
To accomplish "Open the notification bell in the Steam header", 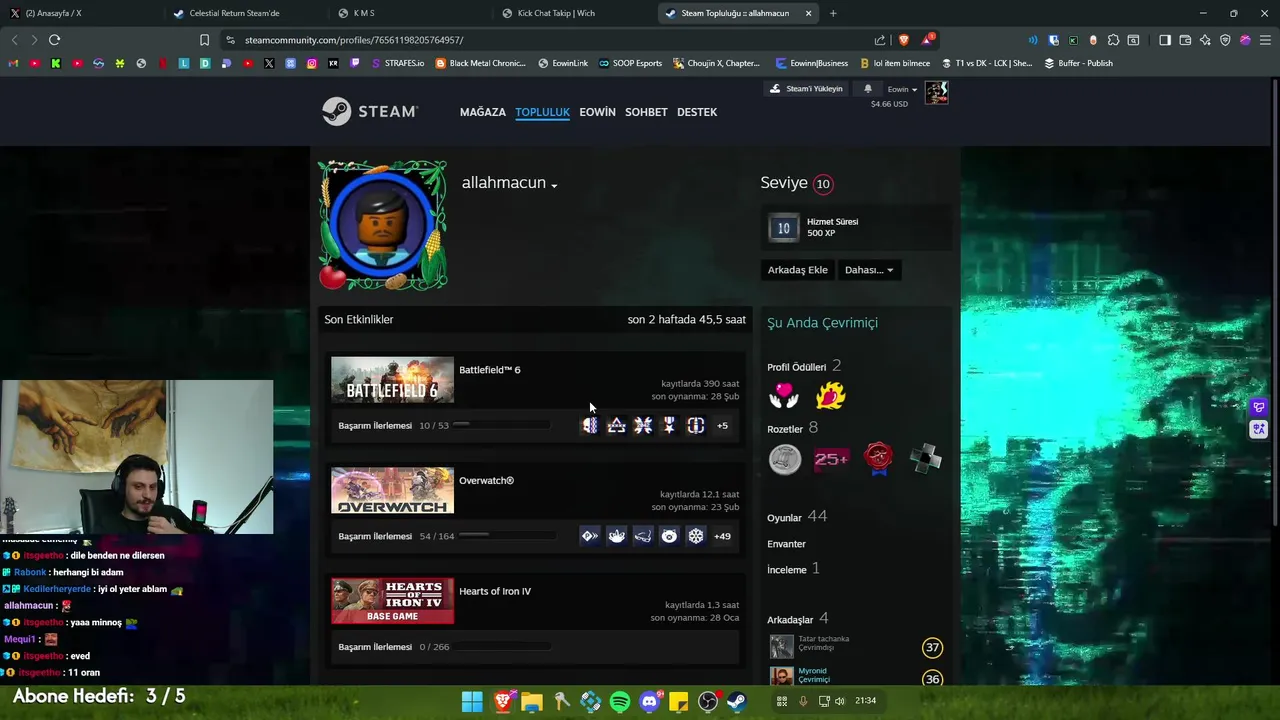I will click(x=867, y=89).
